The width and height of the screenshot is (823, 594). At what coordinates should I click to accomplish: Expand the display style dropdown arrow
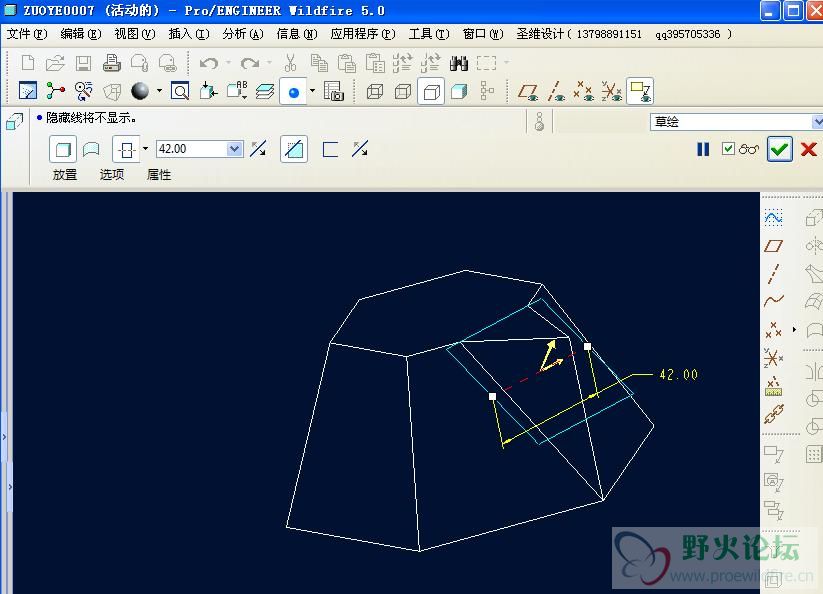160,91
